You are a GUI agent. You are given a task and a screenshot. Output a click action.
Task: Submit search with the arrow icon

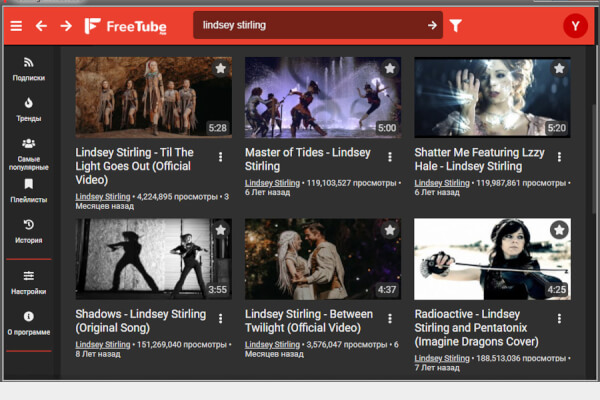(432, 25)
